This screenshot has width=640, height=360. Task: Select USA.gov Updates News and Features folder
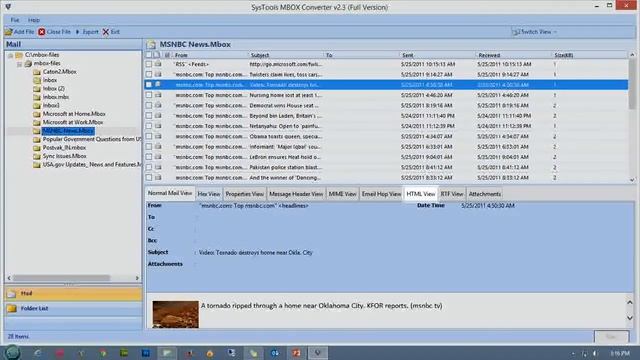(x=92, y=164)
